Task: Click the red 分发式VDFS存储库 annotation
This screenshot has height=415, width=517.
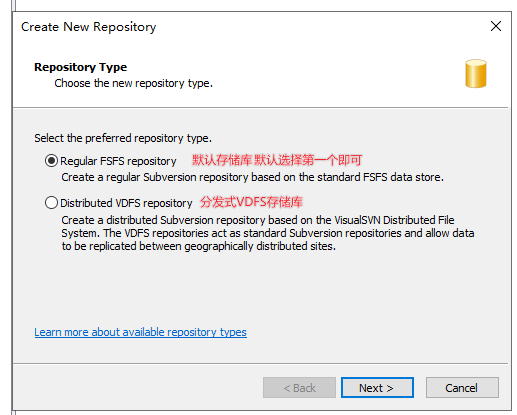Action: click(x=251, y=202)
